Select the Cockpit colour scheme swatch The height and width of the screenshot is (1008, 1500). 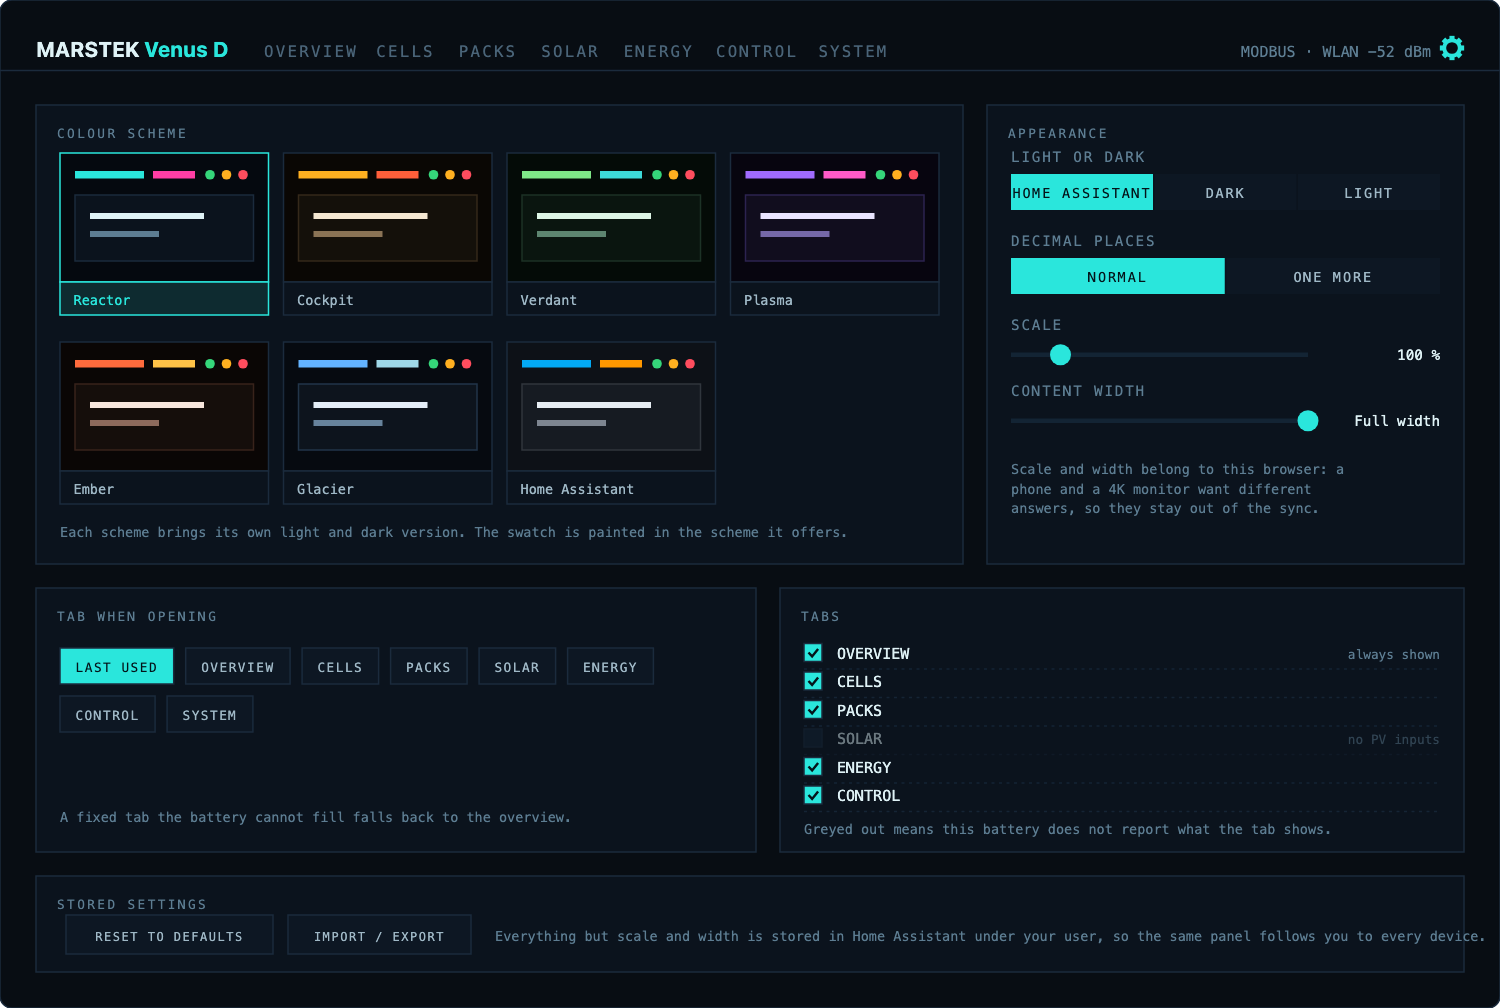tap(387, 234)
